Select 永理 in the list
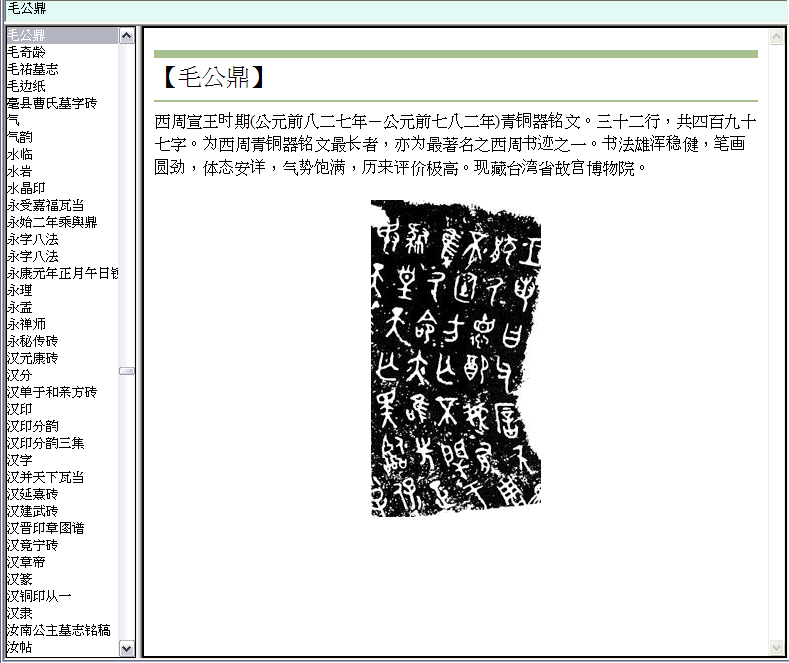The image size is (789, 663). [x=20, y=290]
